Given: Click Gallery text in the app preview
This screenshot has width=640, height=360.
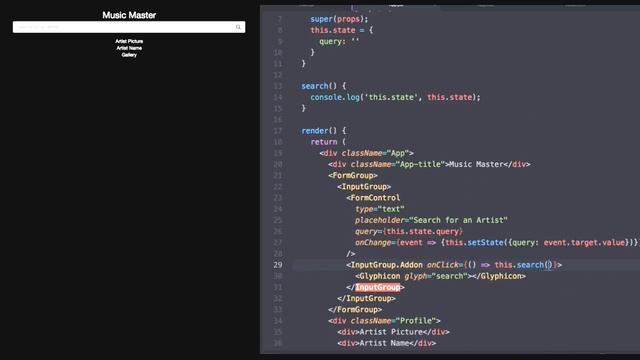Looking at the screenshot, I should (x=129, y=55).
